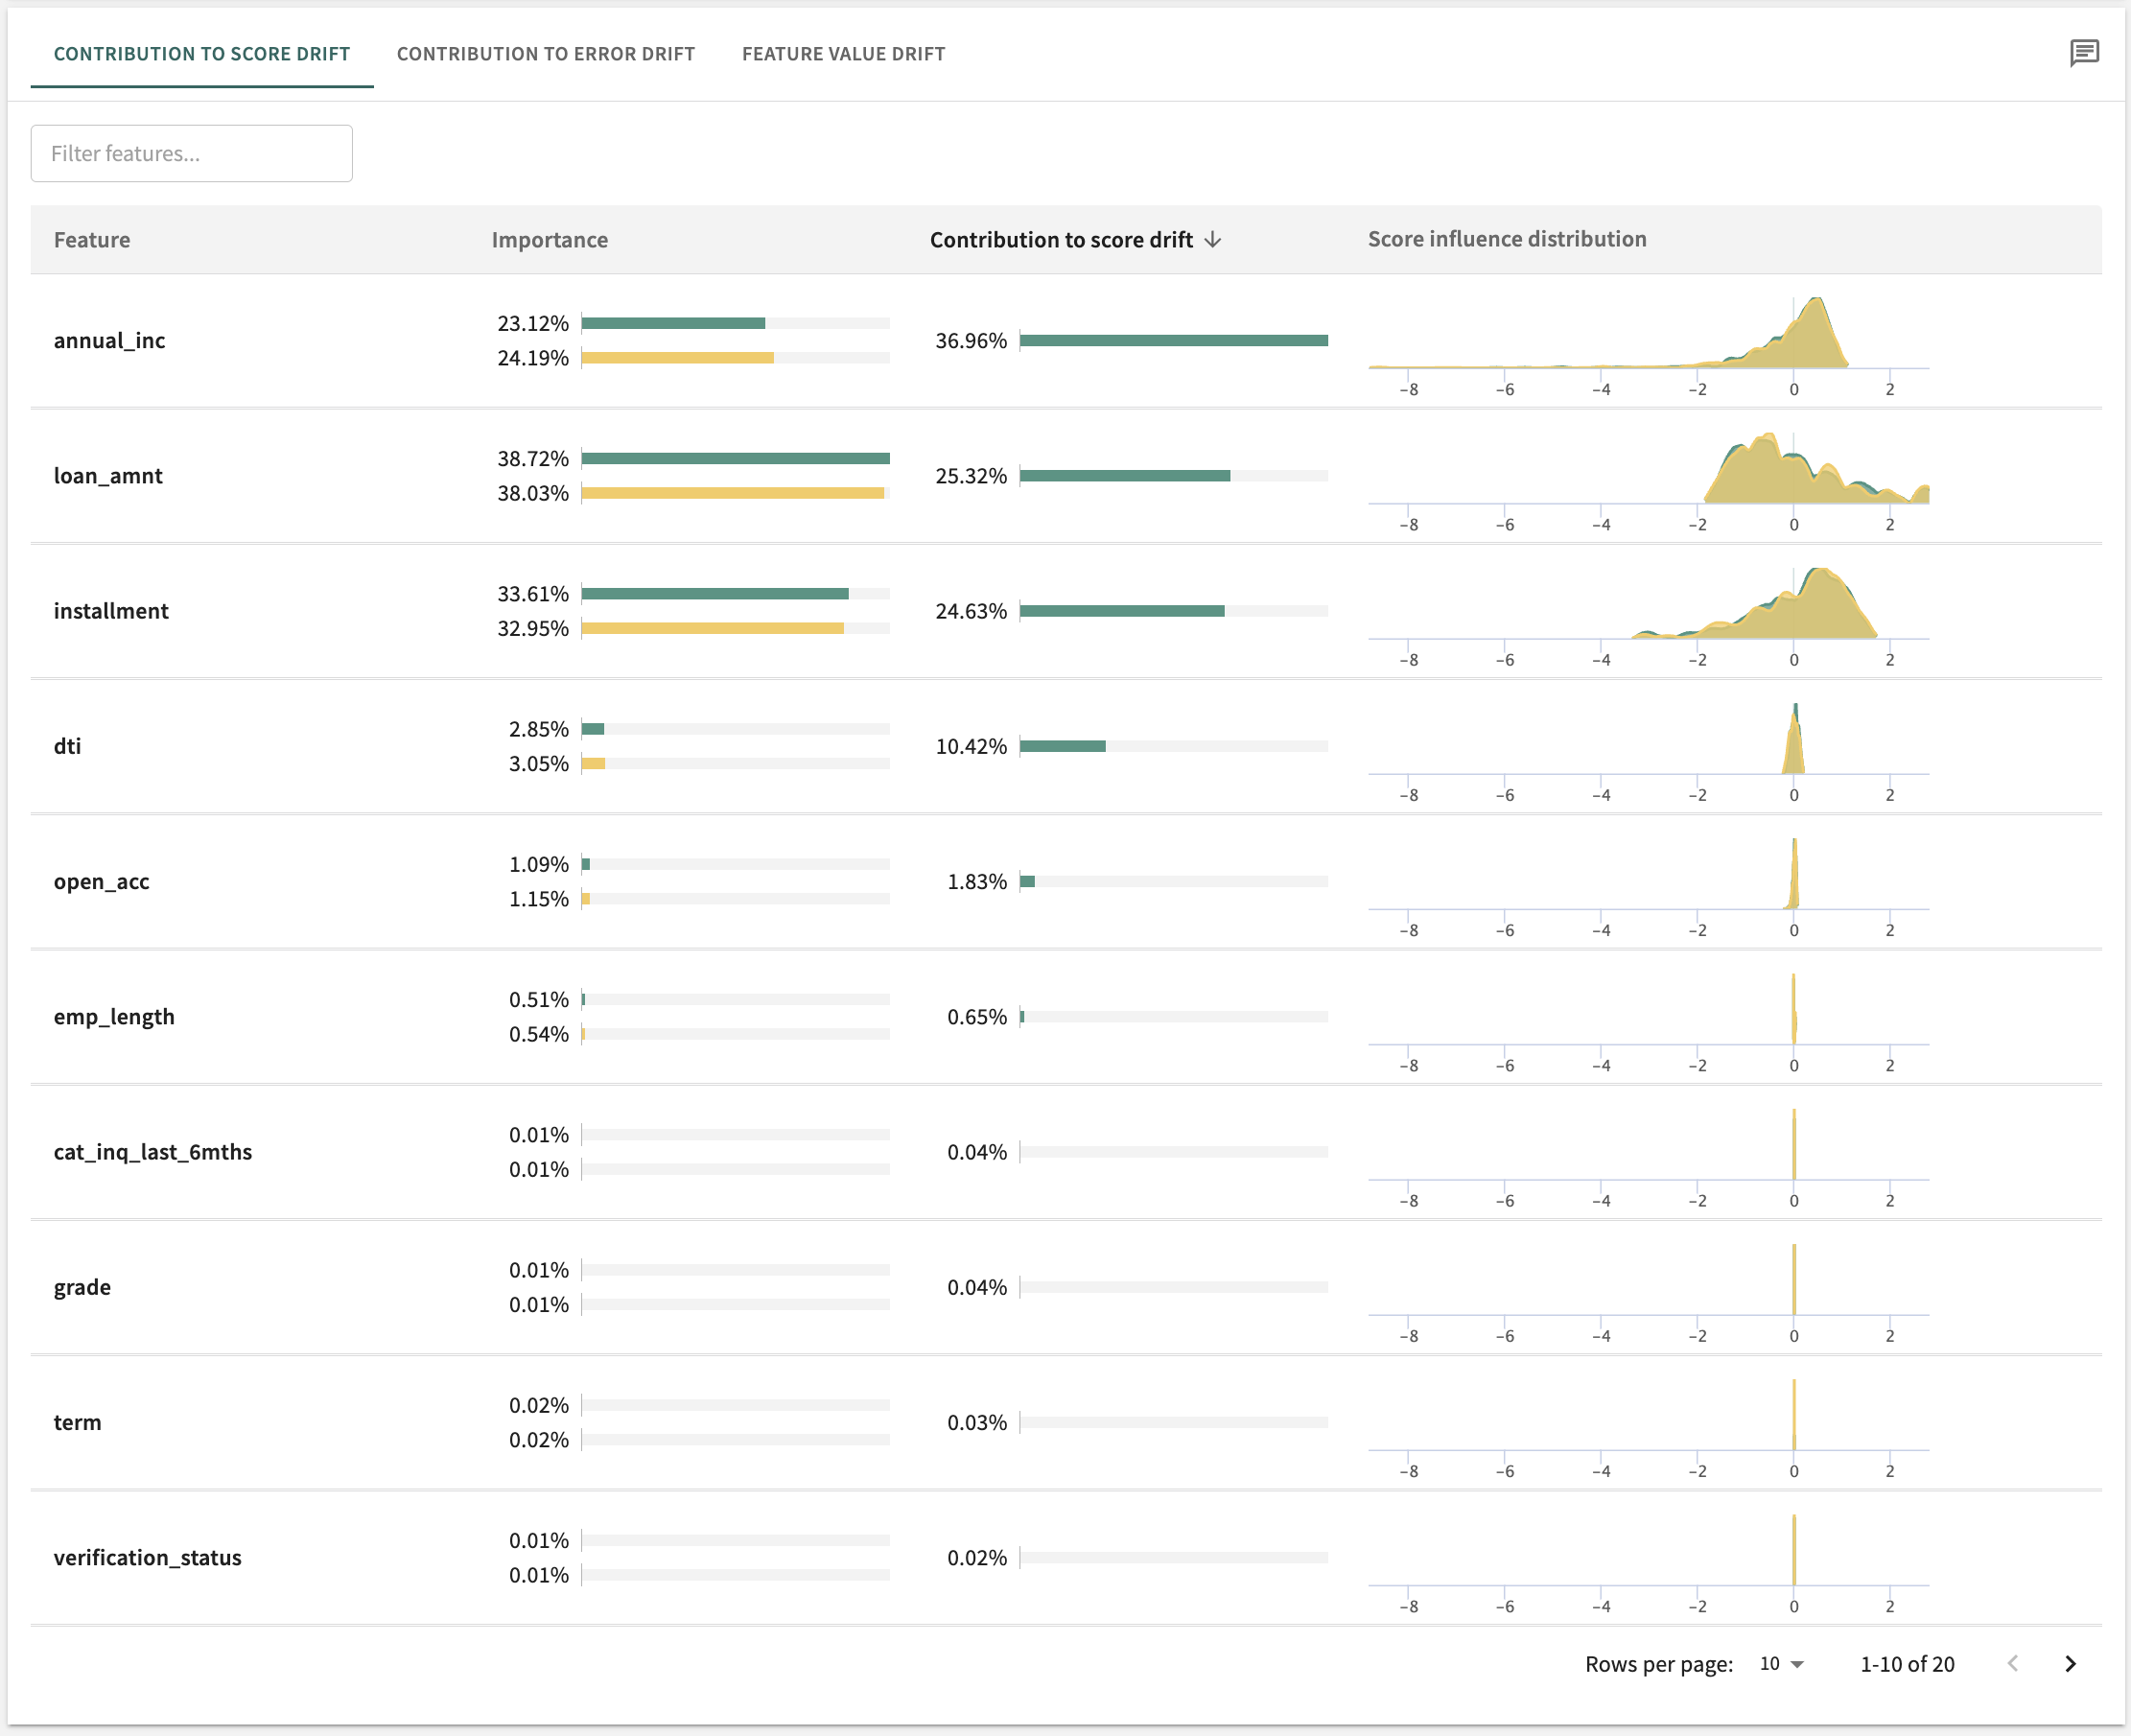The width and height of the screenshot is (2131, 1736).
Task: Click the comment/notes icon top right
Action: (x=2085, y=53)
